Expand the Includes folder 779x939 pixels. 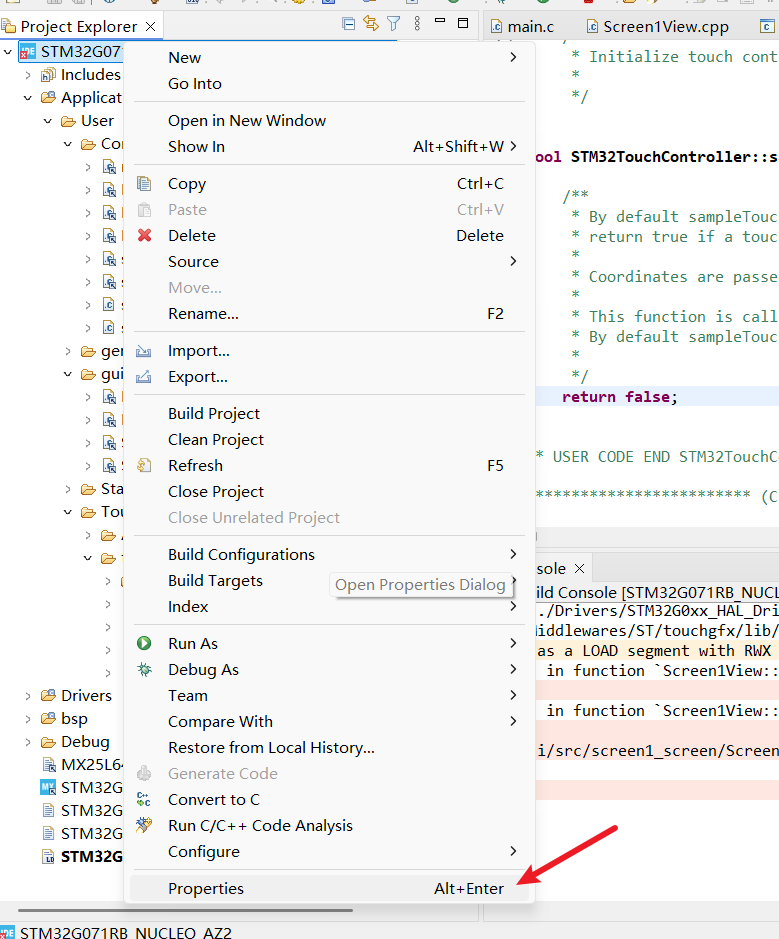(28, 75)
